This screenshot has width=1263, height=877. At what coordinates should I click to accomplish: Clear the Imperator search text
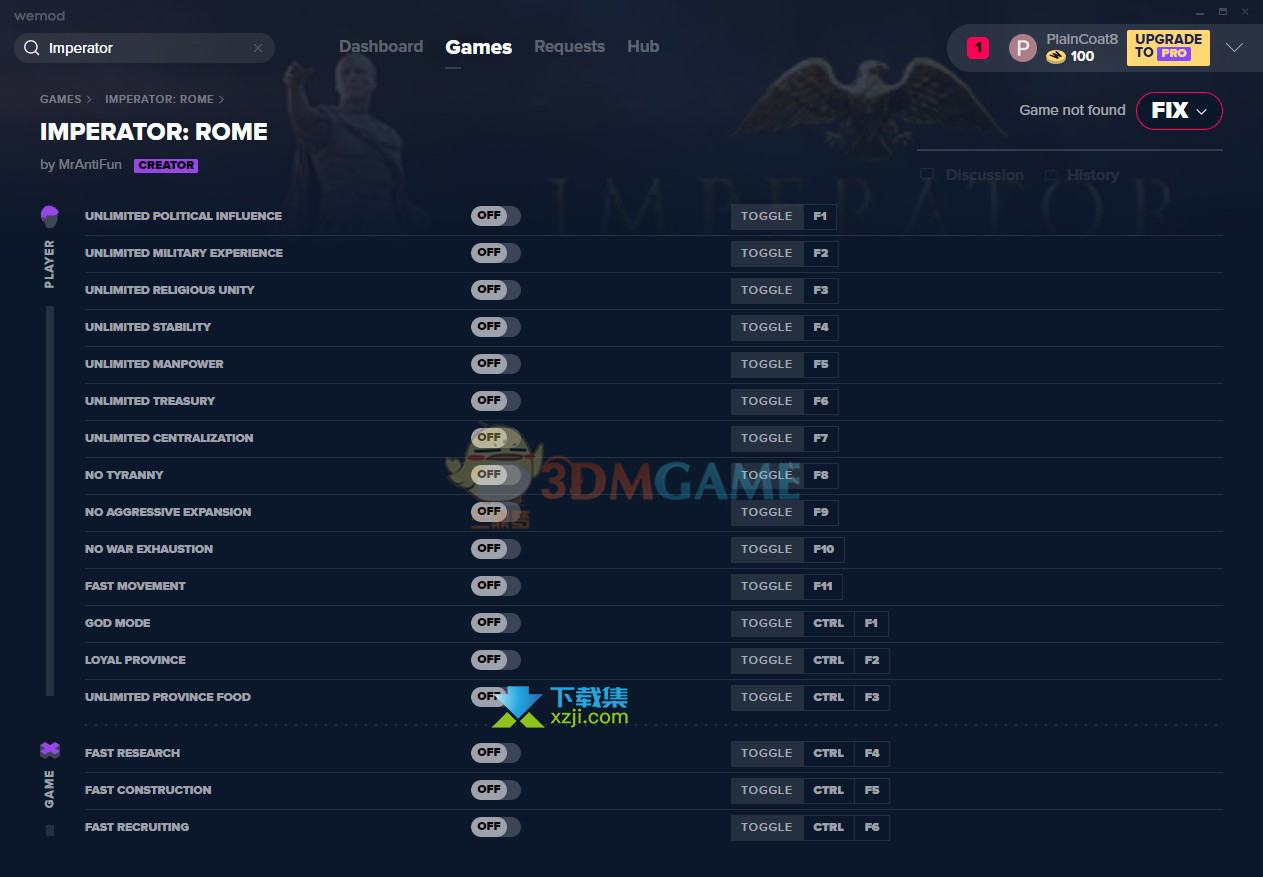258,48
